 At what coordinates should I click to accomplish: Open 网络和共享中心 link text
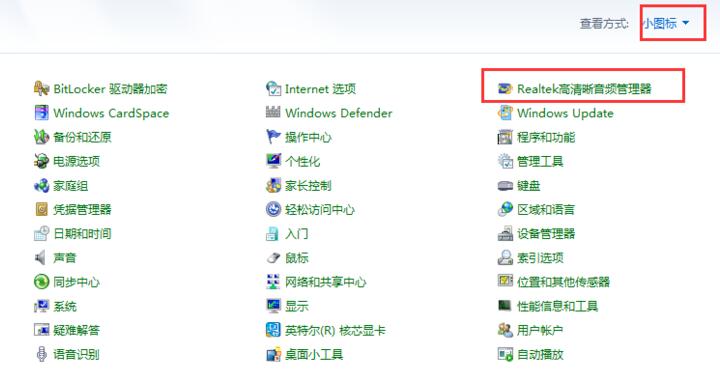(x=326, y=282)
